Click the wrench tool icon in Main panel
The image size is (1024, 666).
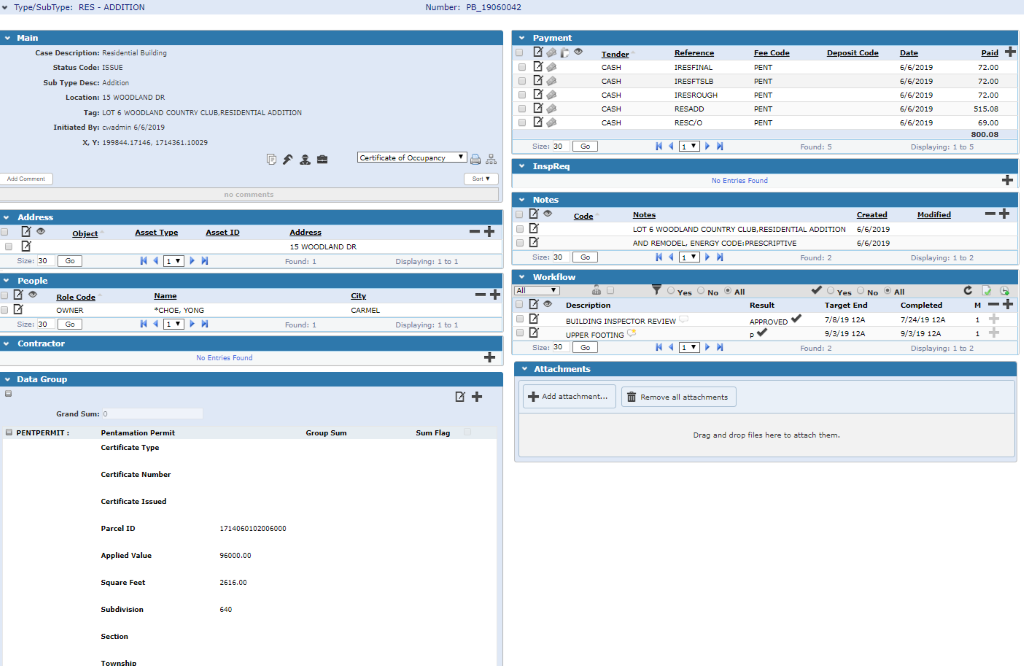288,159
